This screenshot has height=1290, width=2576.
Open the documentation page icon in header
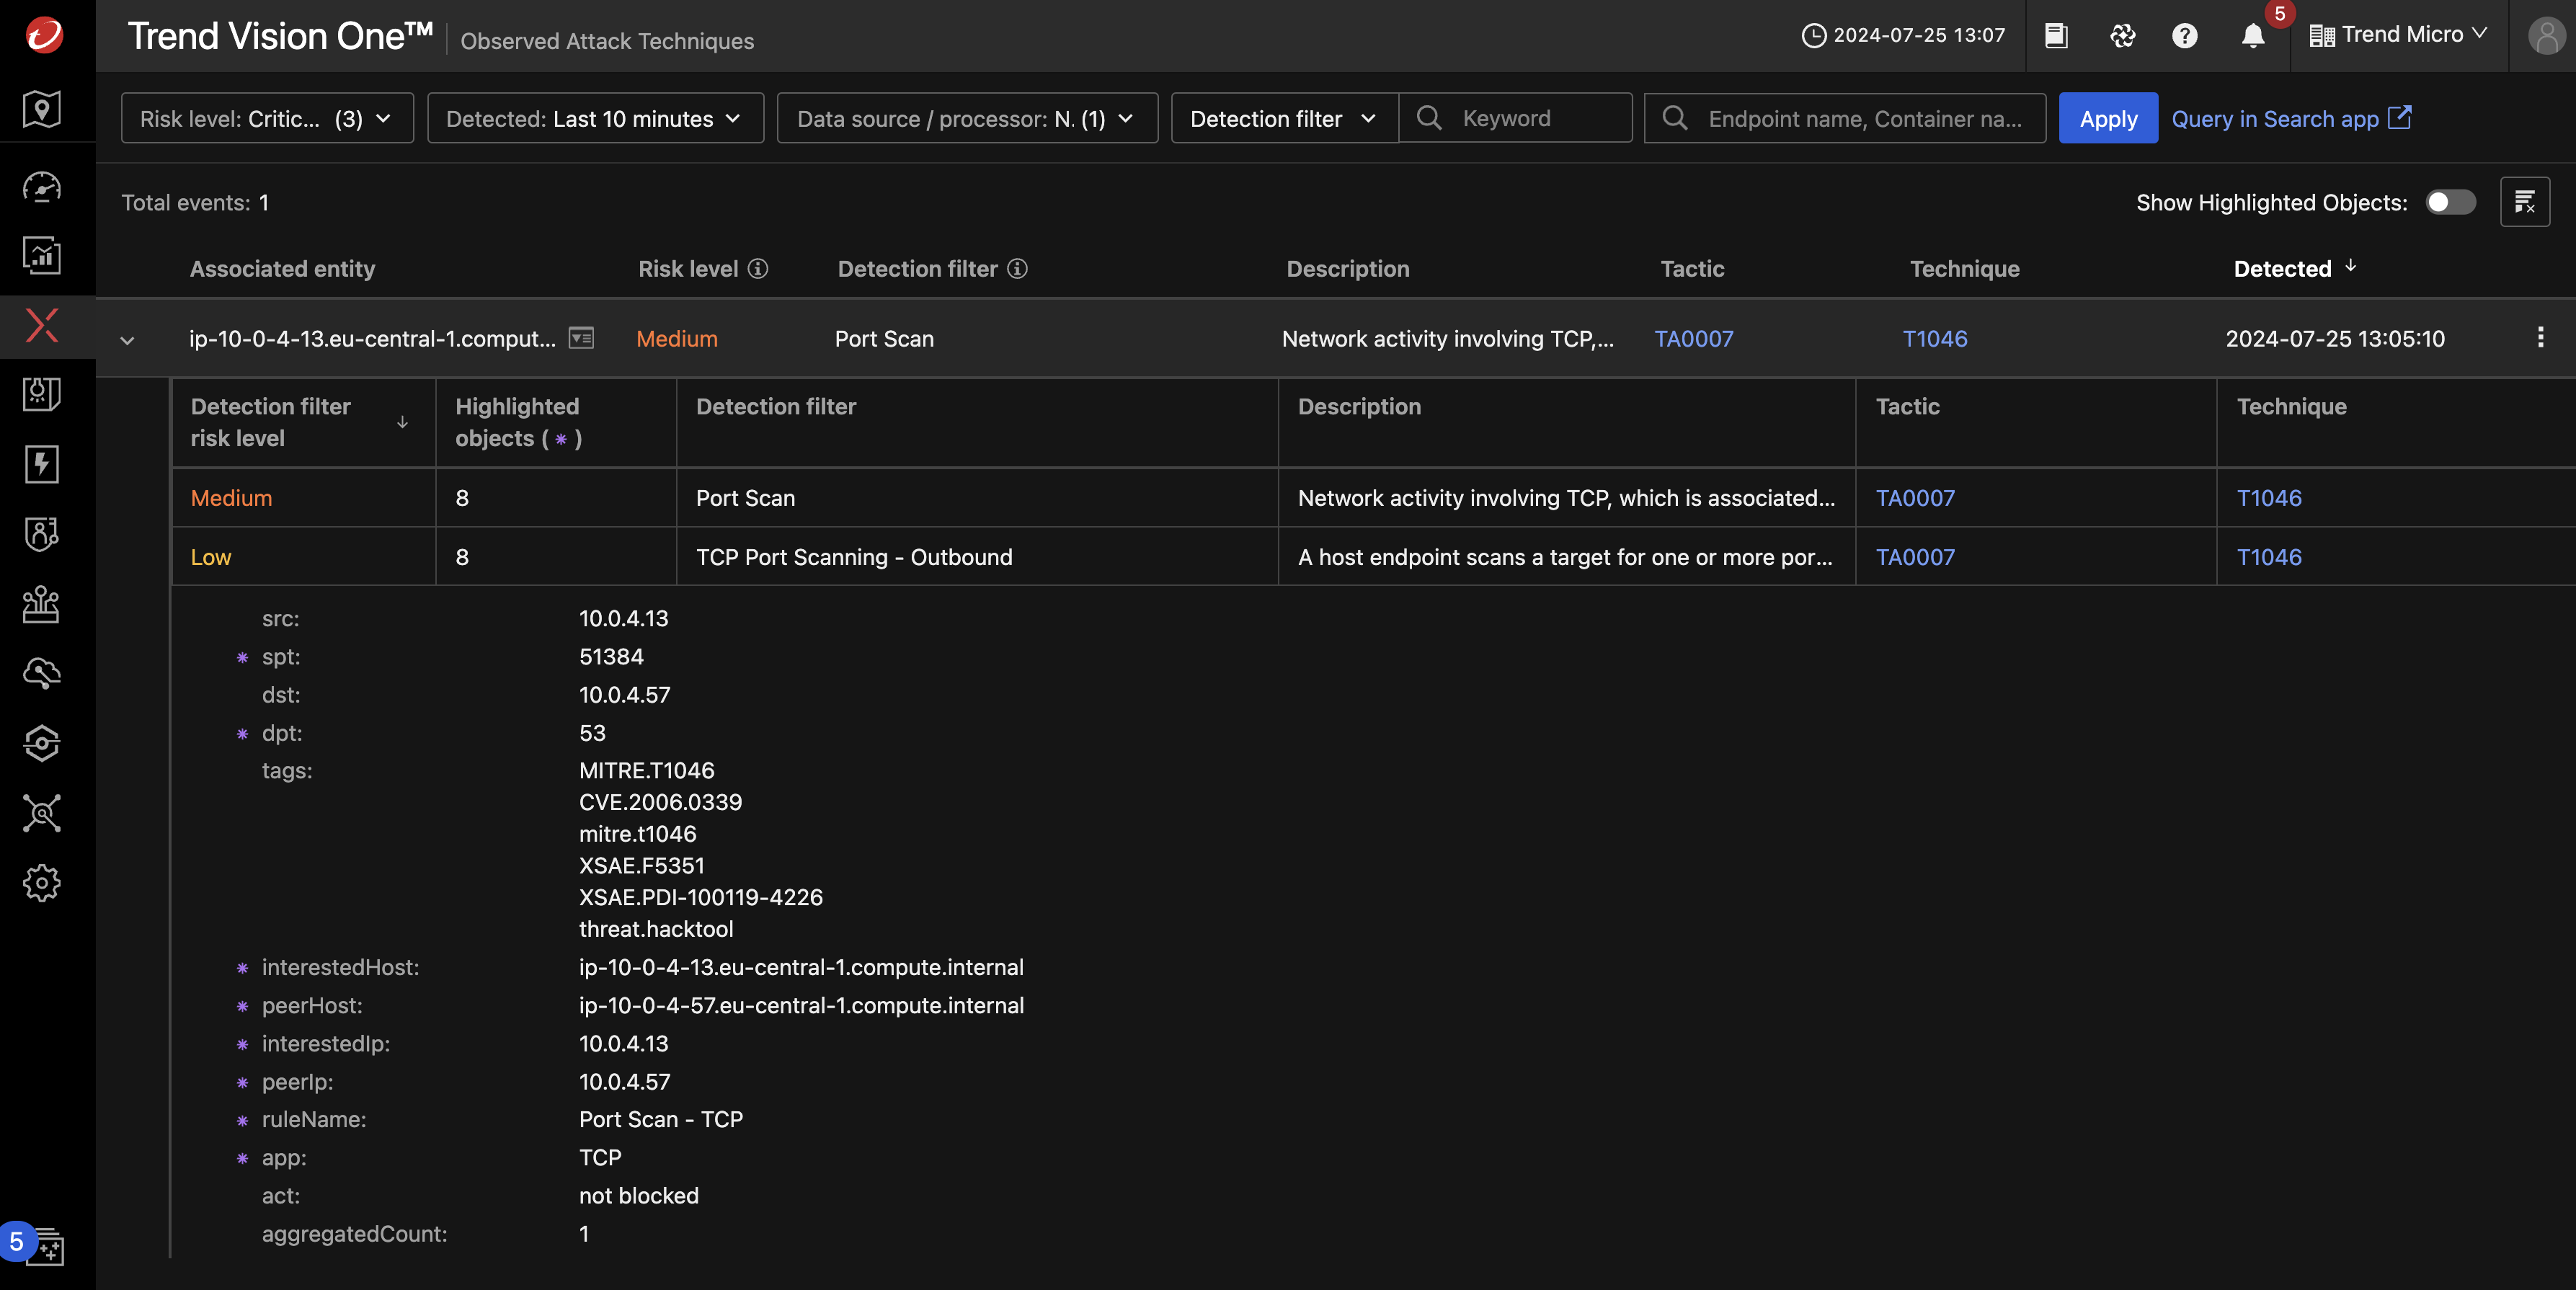[2056, 36]
